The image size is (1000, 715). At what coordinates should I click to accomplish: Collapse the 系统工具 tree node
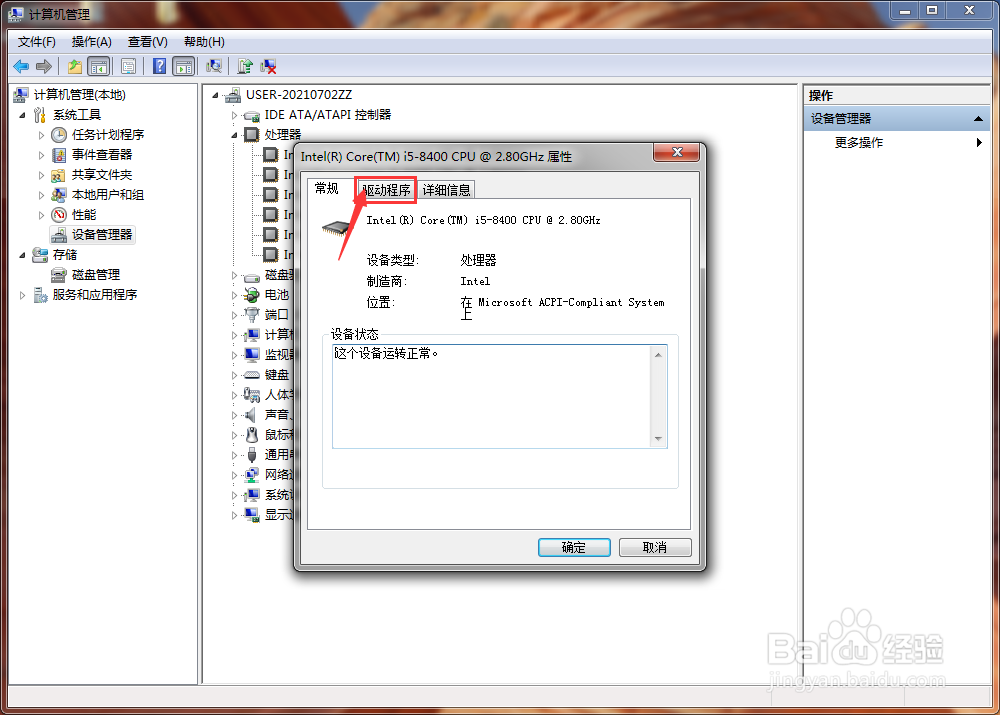tap(23, 115)
